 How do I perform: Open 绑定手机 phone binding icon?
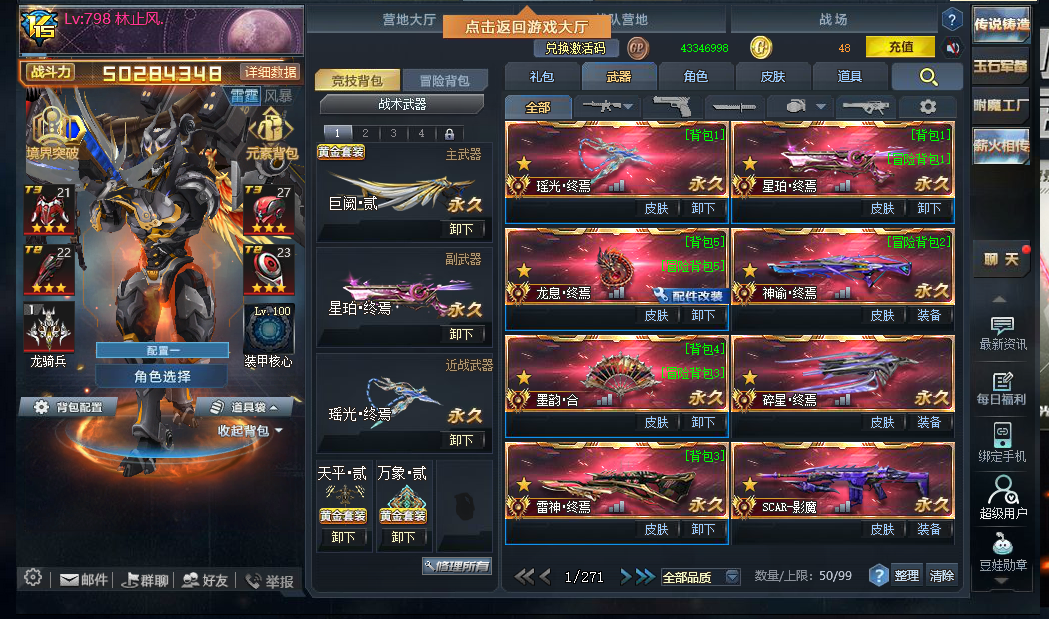coord(1002,442)
